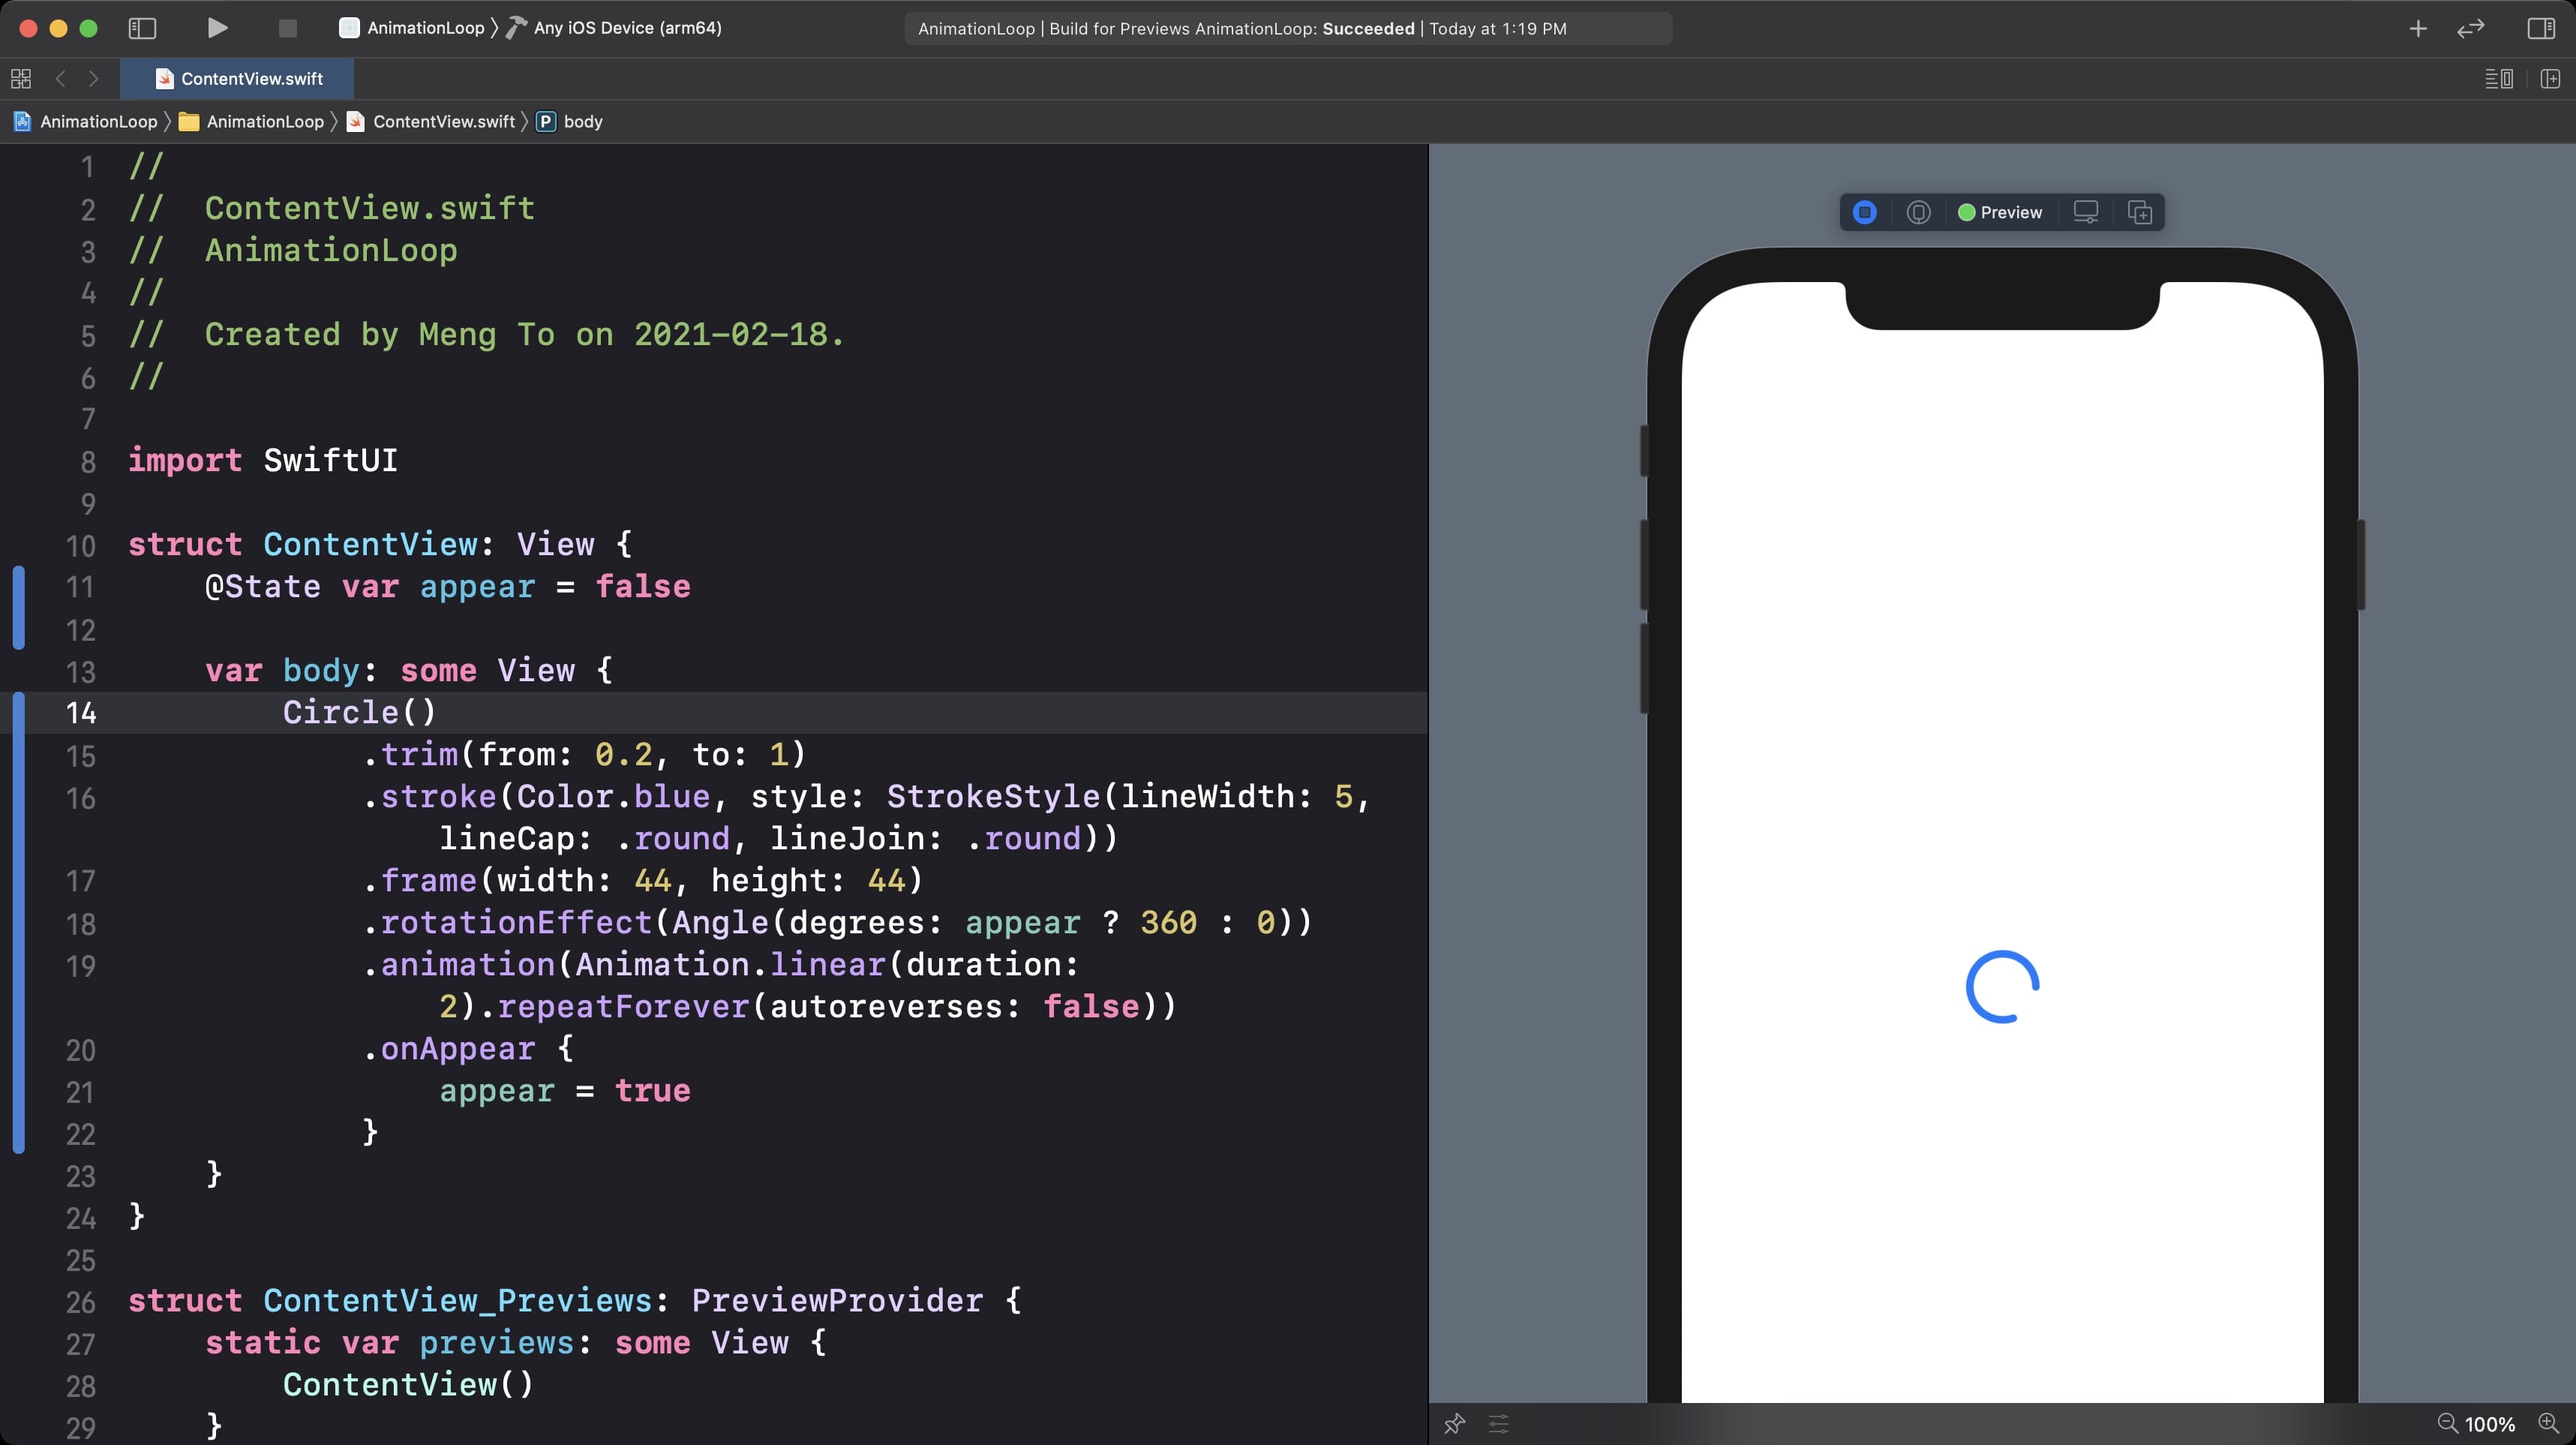Open canvas settings sliders icon

click(1498, 1423)
